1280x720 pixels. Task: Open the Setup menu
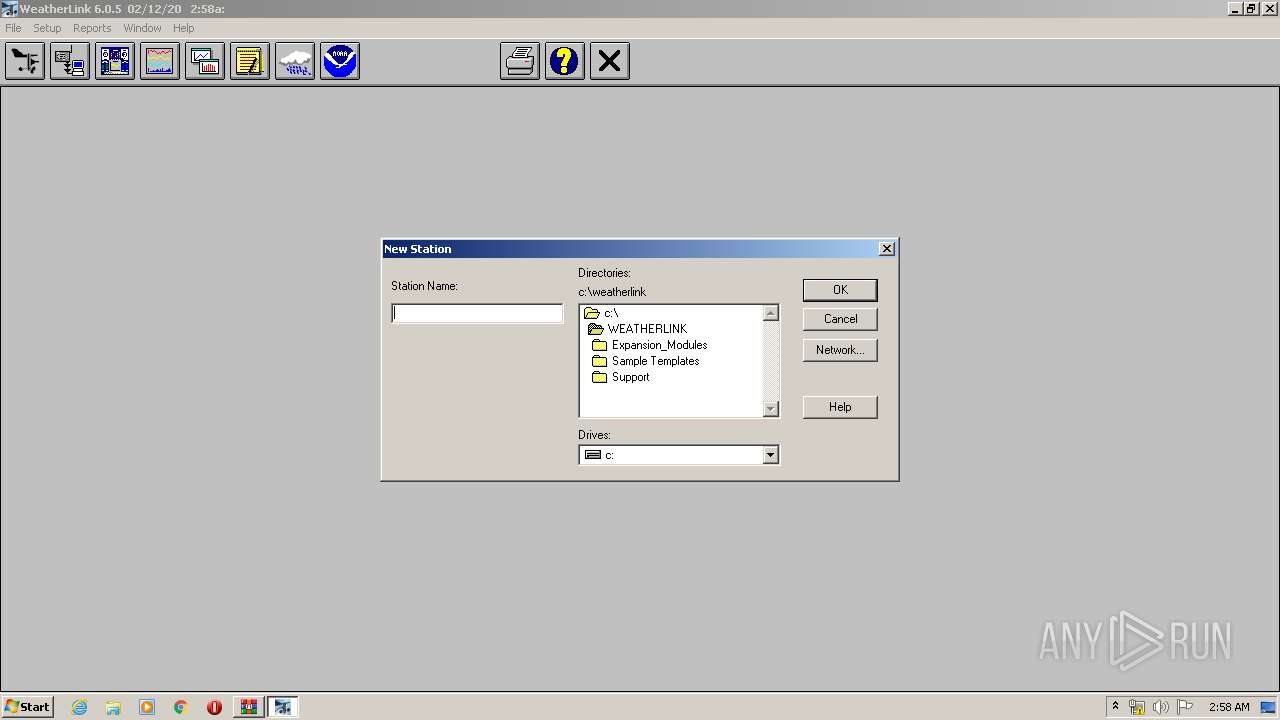pos(47,28)
